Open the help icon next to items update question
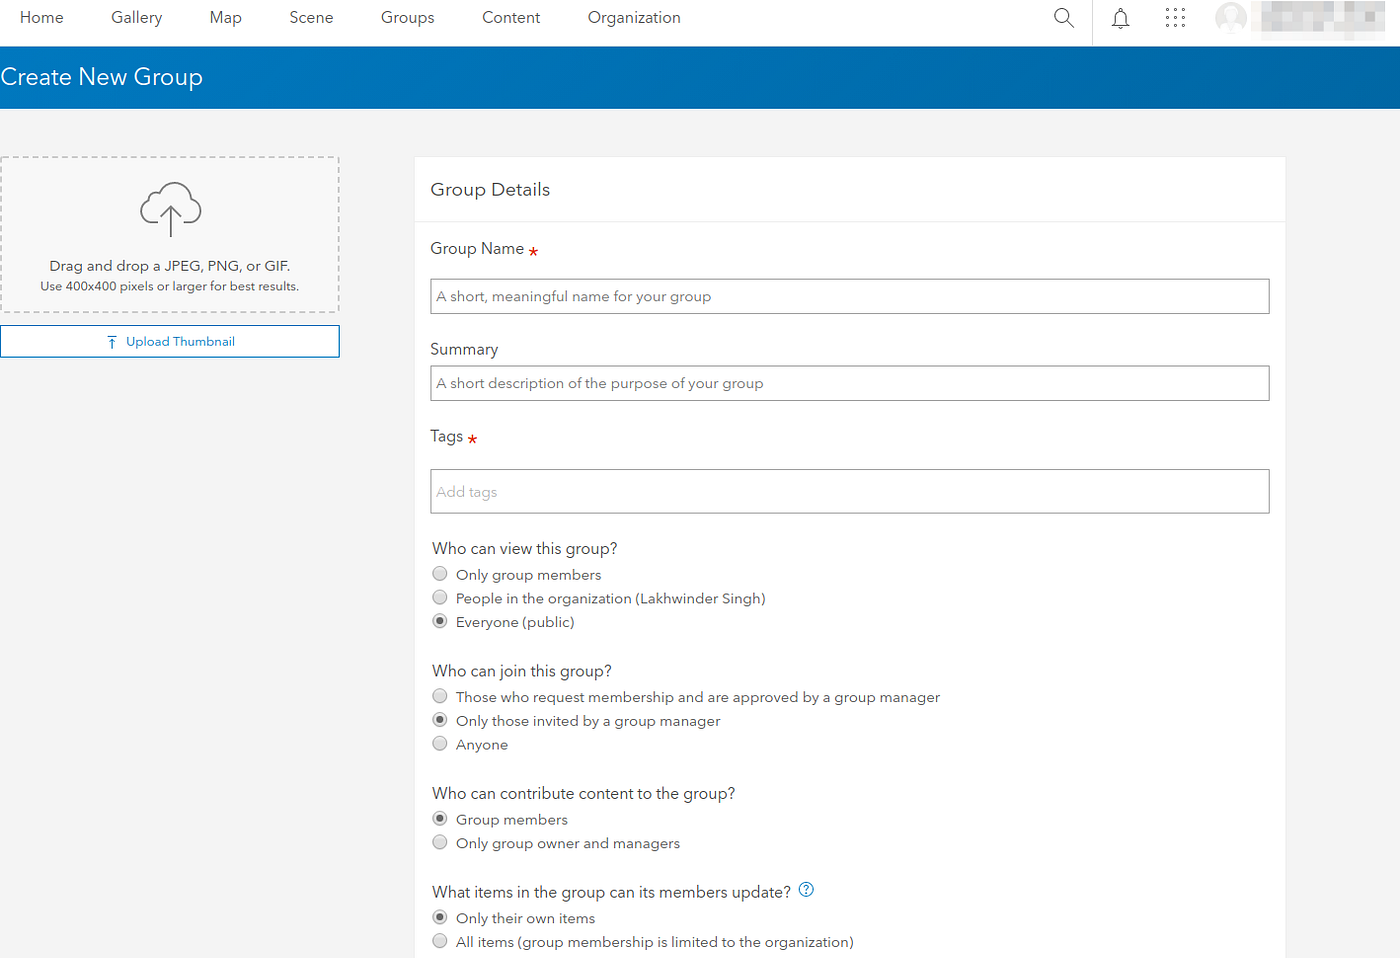The height and width of the screenshot is (958, 1400). tap(806, 889)
